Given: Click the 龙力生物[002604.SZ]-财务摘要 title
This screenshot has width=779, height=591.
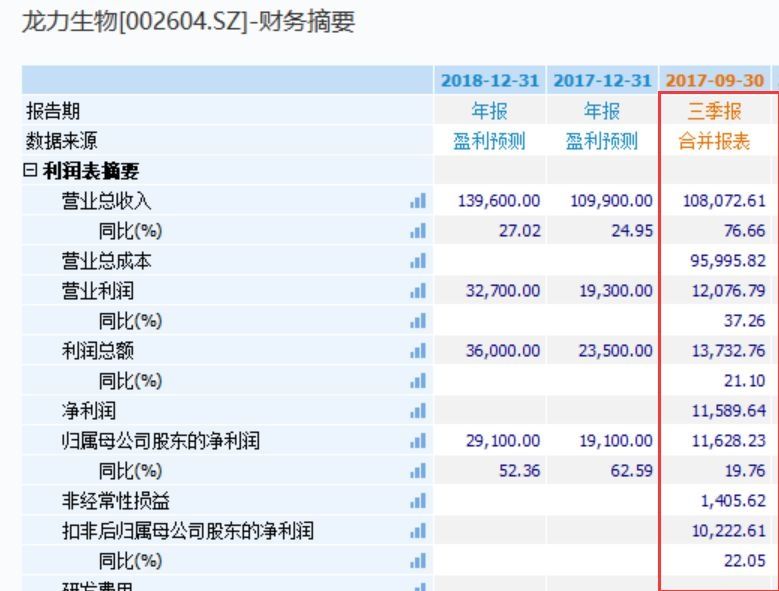Looking at the screenshot, I should 189,22.
